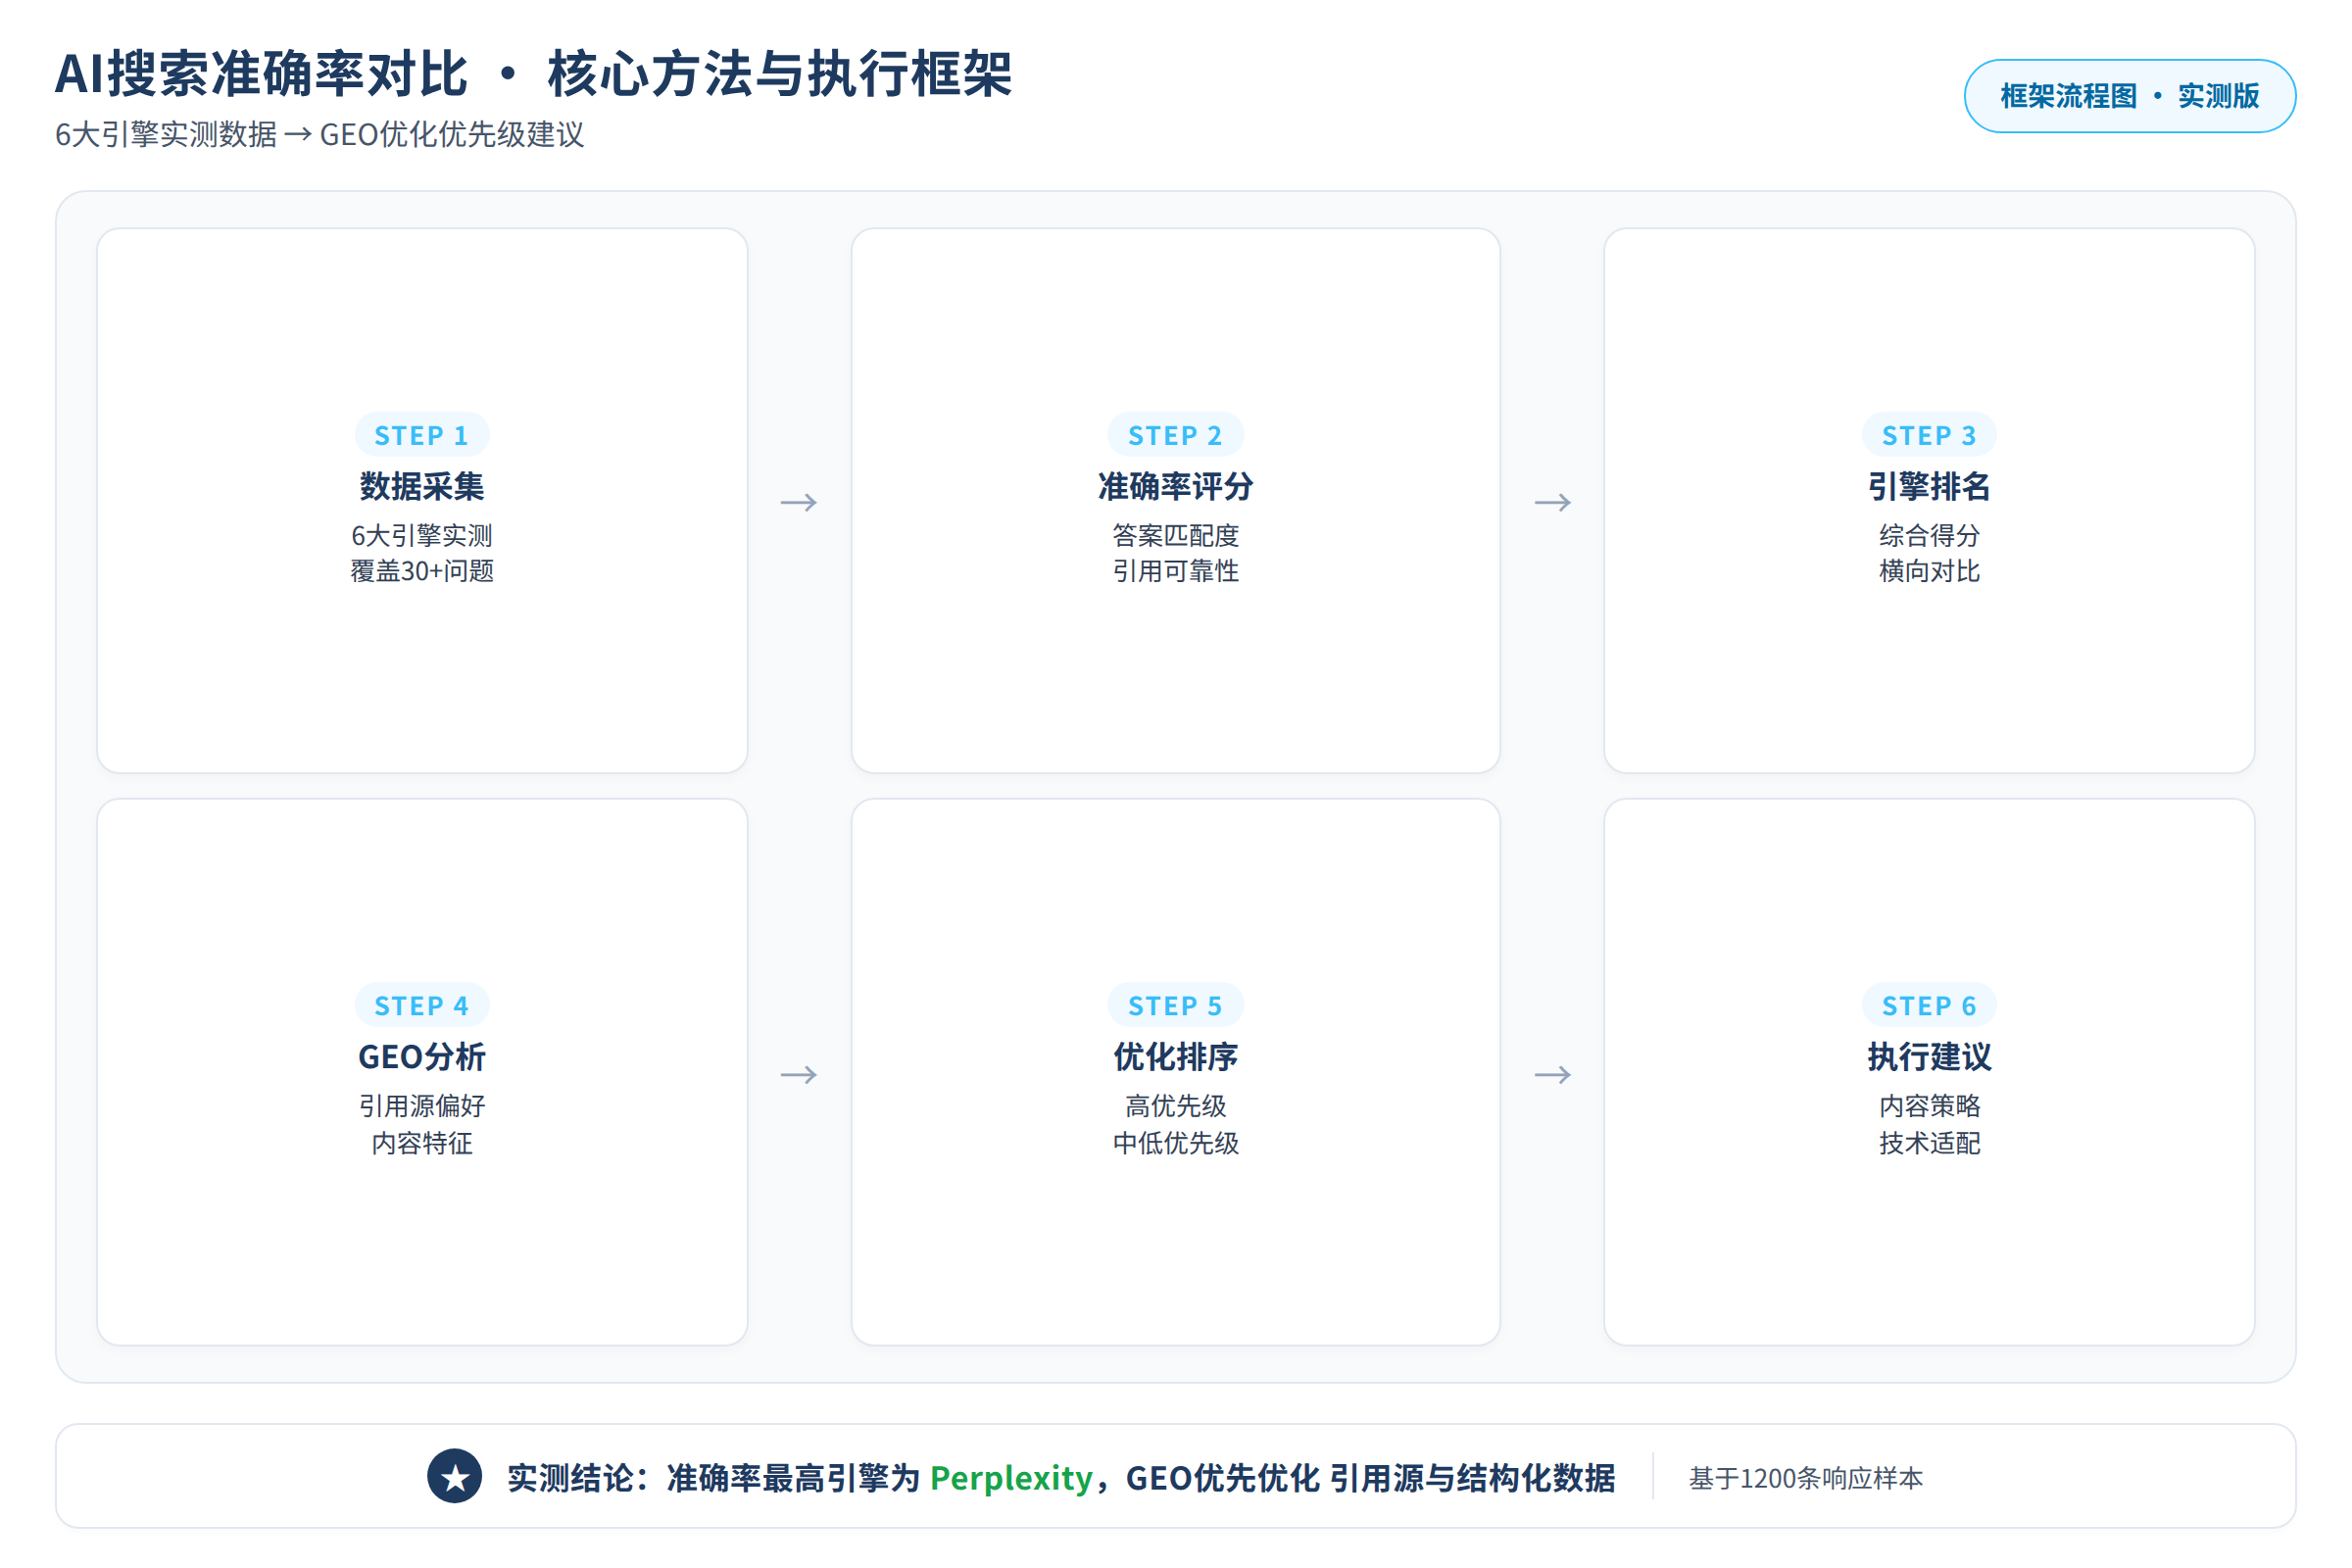The width and height of the screenshot is (2352, 1568).
Task: Click the text 技术适配
Action: click(x=1929, y=1143)
